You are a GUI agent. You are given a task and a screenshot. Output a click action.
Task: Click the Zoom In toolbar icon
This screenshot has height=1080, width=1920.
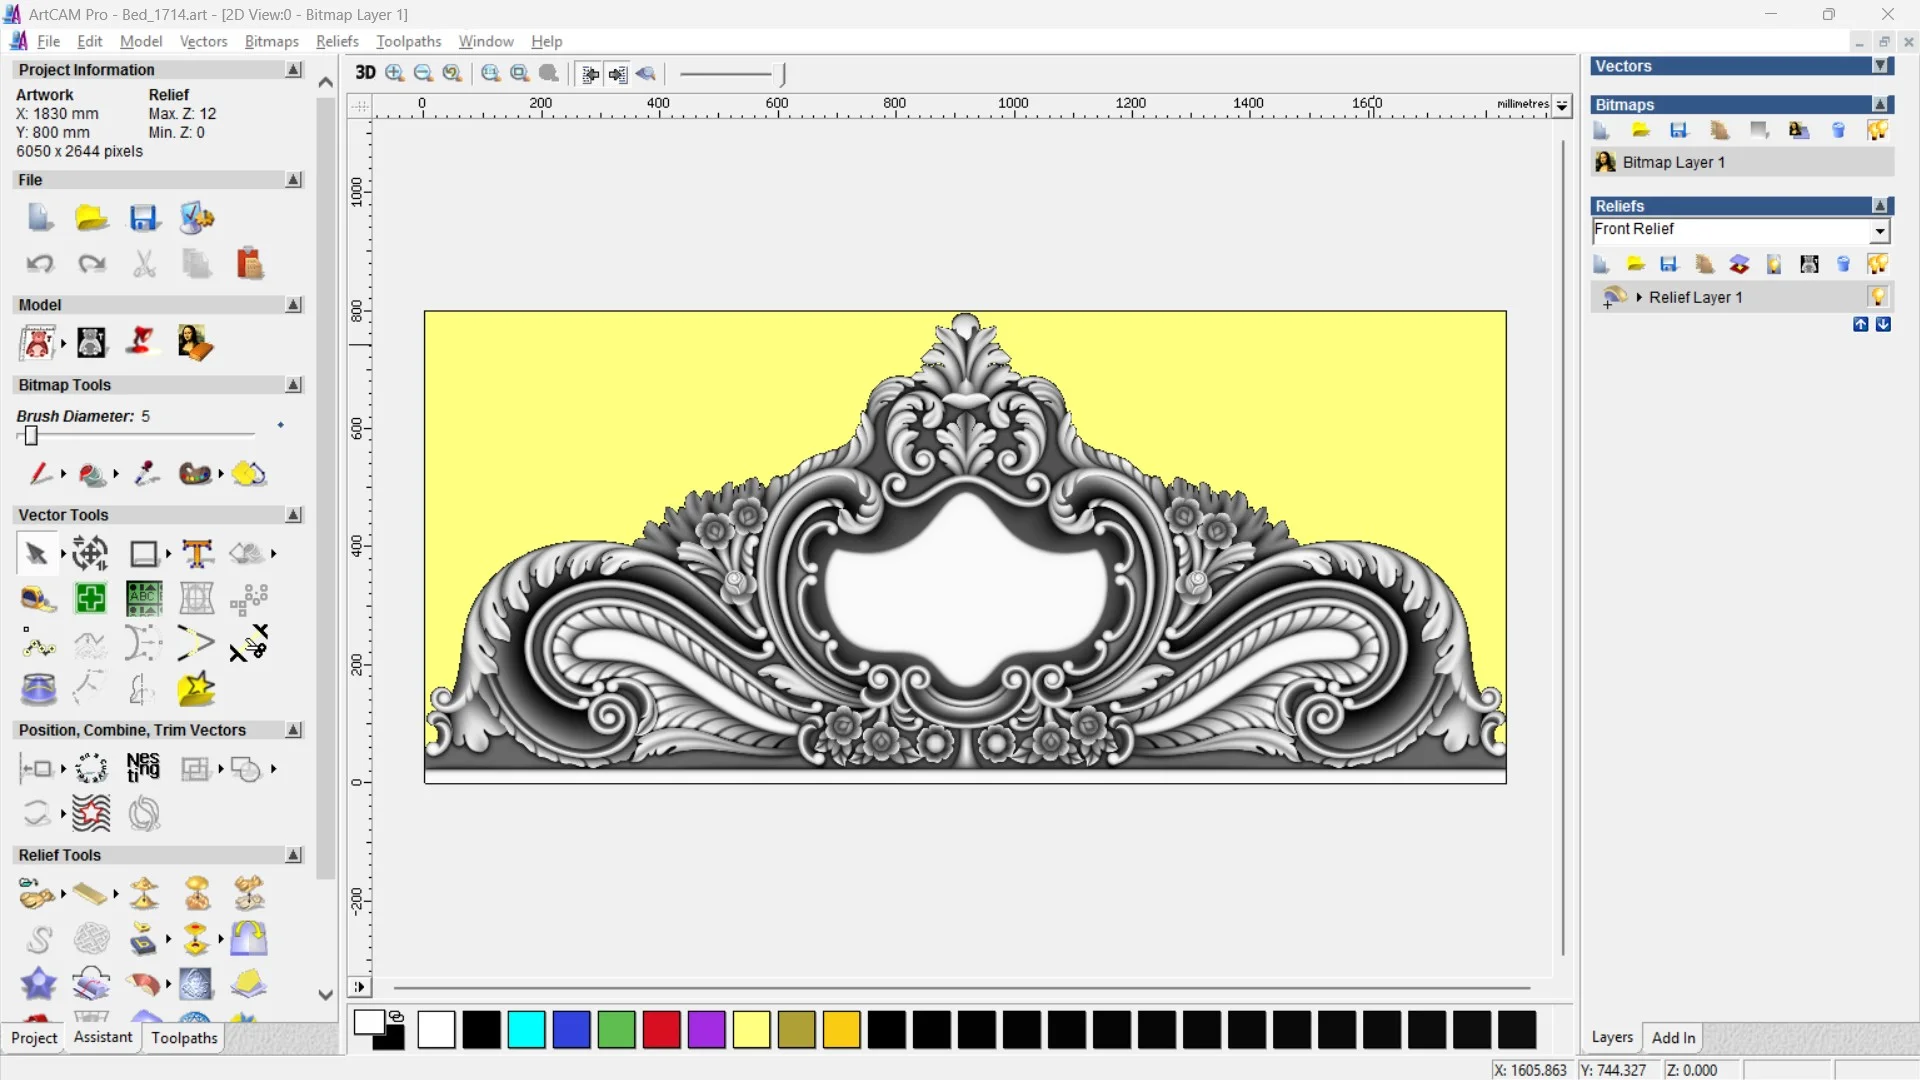(395, 73)
